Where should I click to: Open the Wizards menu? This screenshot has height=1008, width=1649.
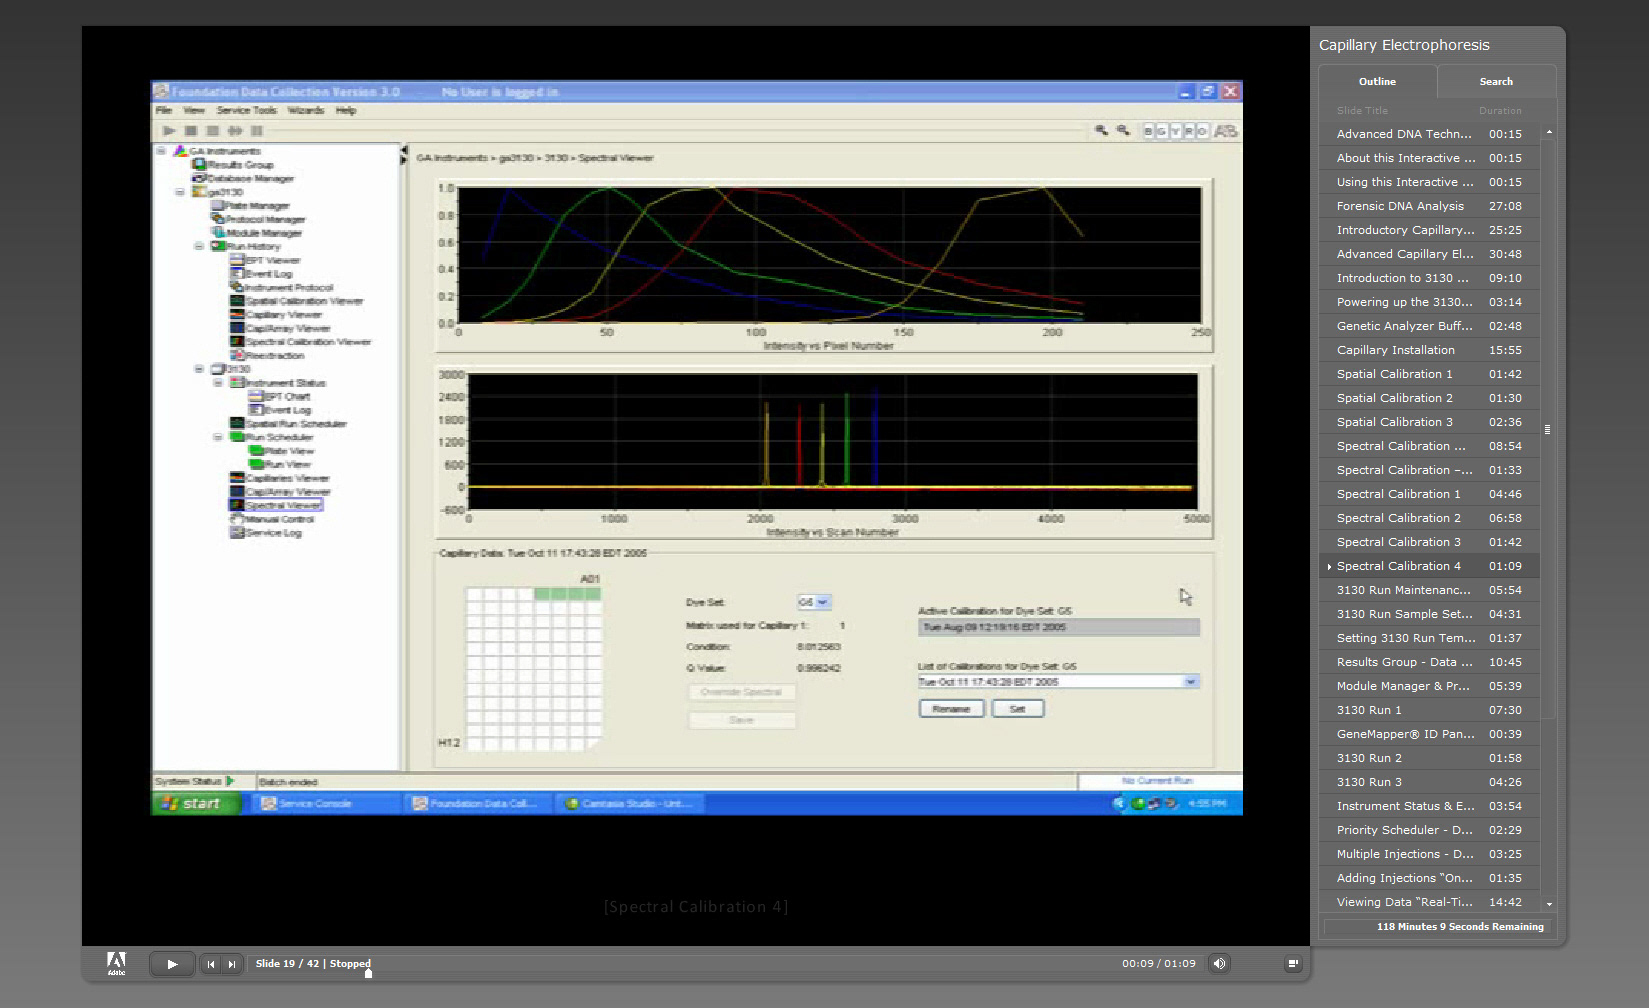pos(305,110)
